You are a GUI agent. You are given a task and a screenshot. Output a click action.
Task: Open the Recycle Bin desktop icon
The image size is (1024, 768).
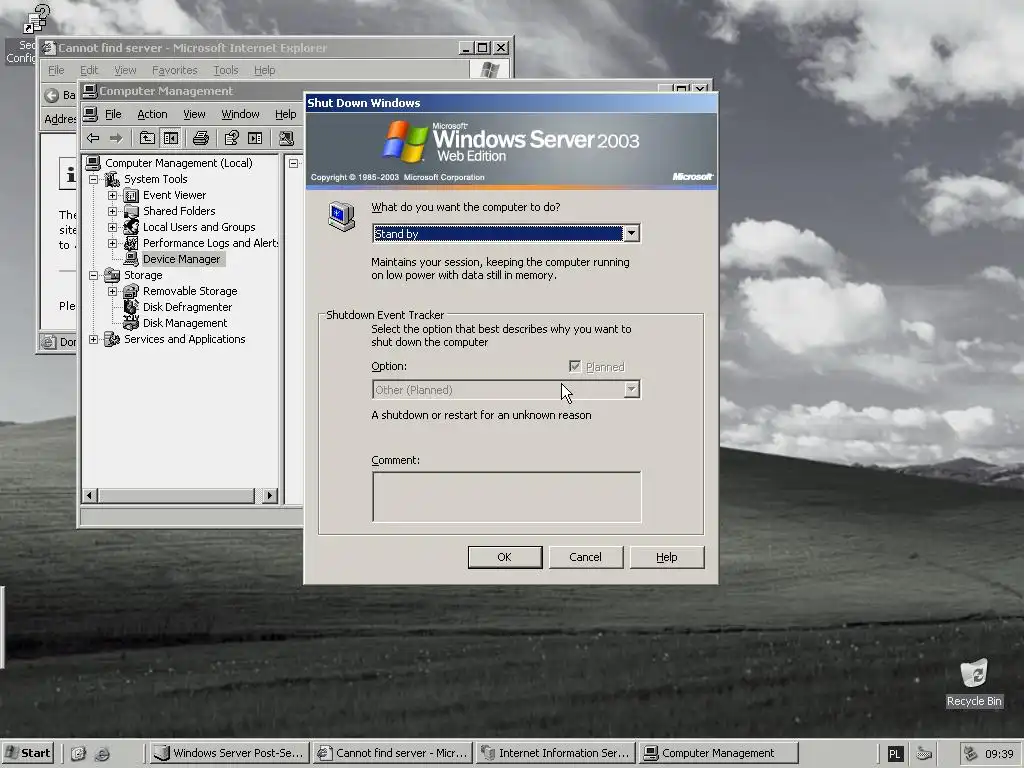974,674
